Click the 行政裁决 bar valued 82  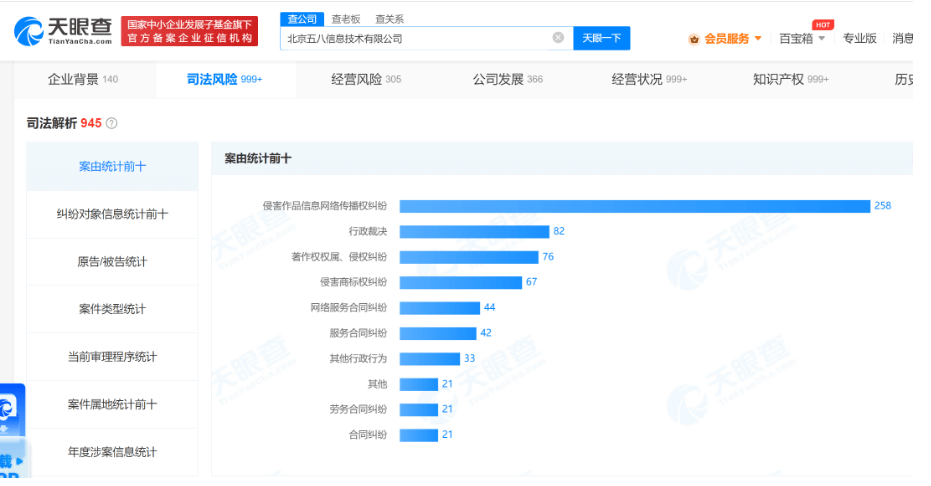click(x=474, y=231)
